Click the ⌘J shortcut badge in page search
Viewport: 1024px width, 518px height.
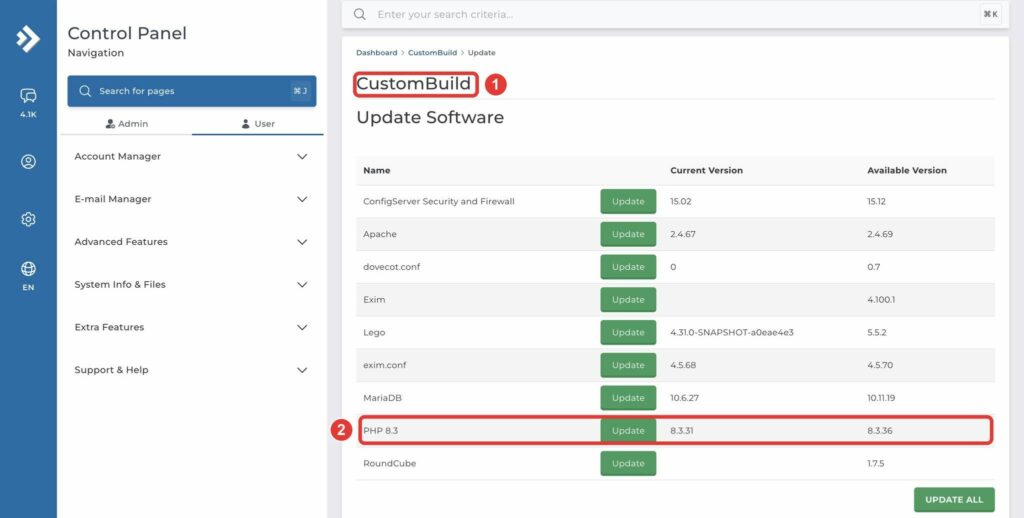tap(300, 91)
